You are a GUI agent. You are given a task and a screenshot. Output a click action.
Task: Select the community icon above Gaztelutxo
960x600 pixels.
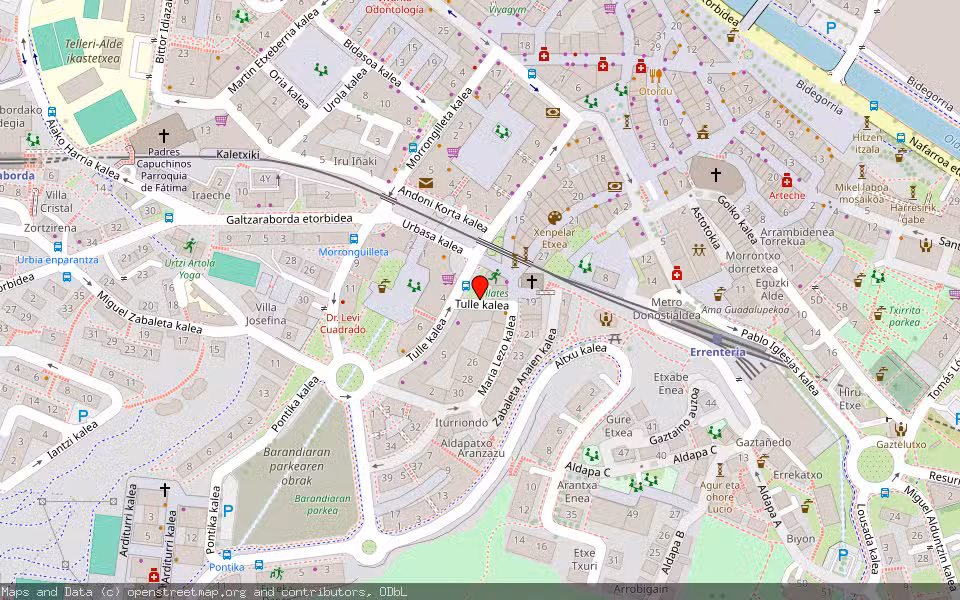click(899, 429)
